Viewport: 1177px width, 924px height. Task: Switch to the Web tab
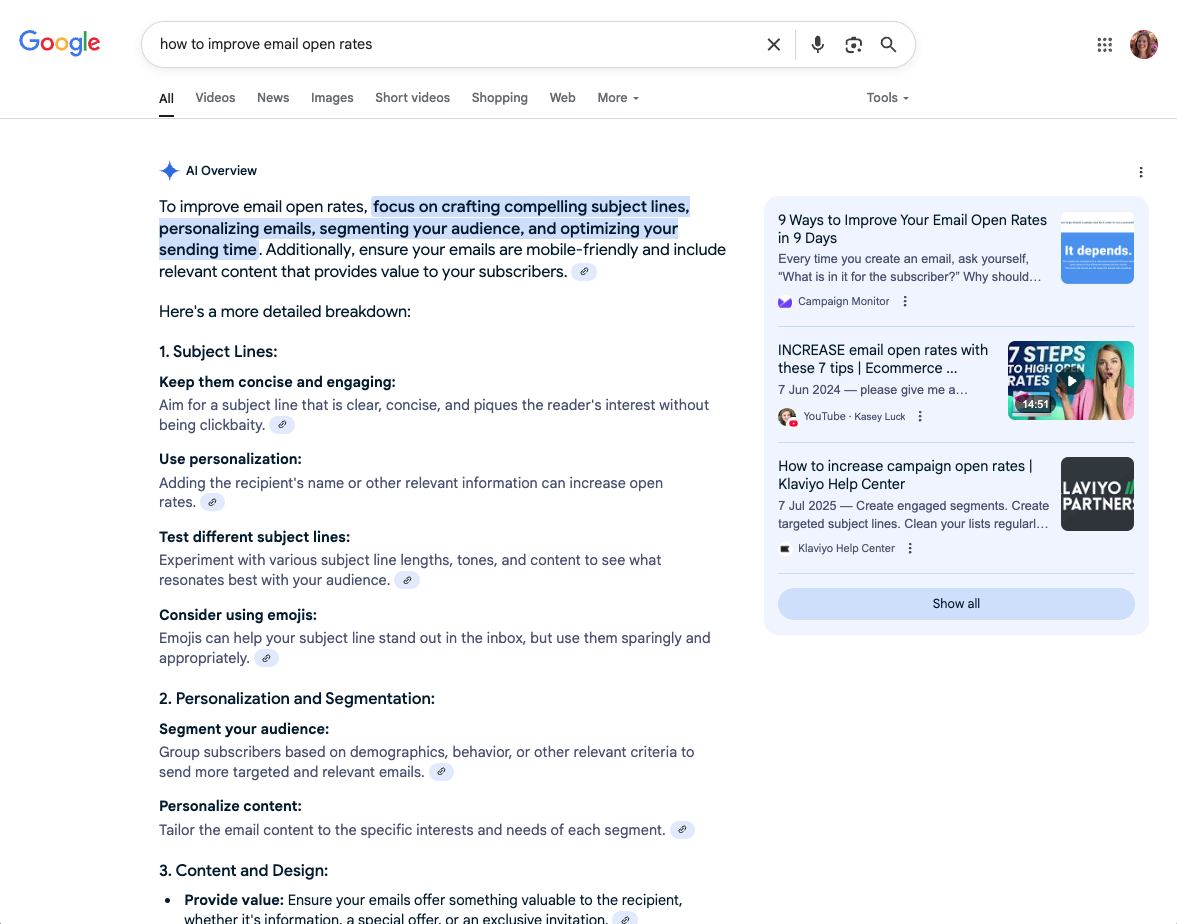click(x=562, y=98)
